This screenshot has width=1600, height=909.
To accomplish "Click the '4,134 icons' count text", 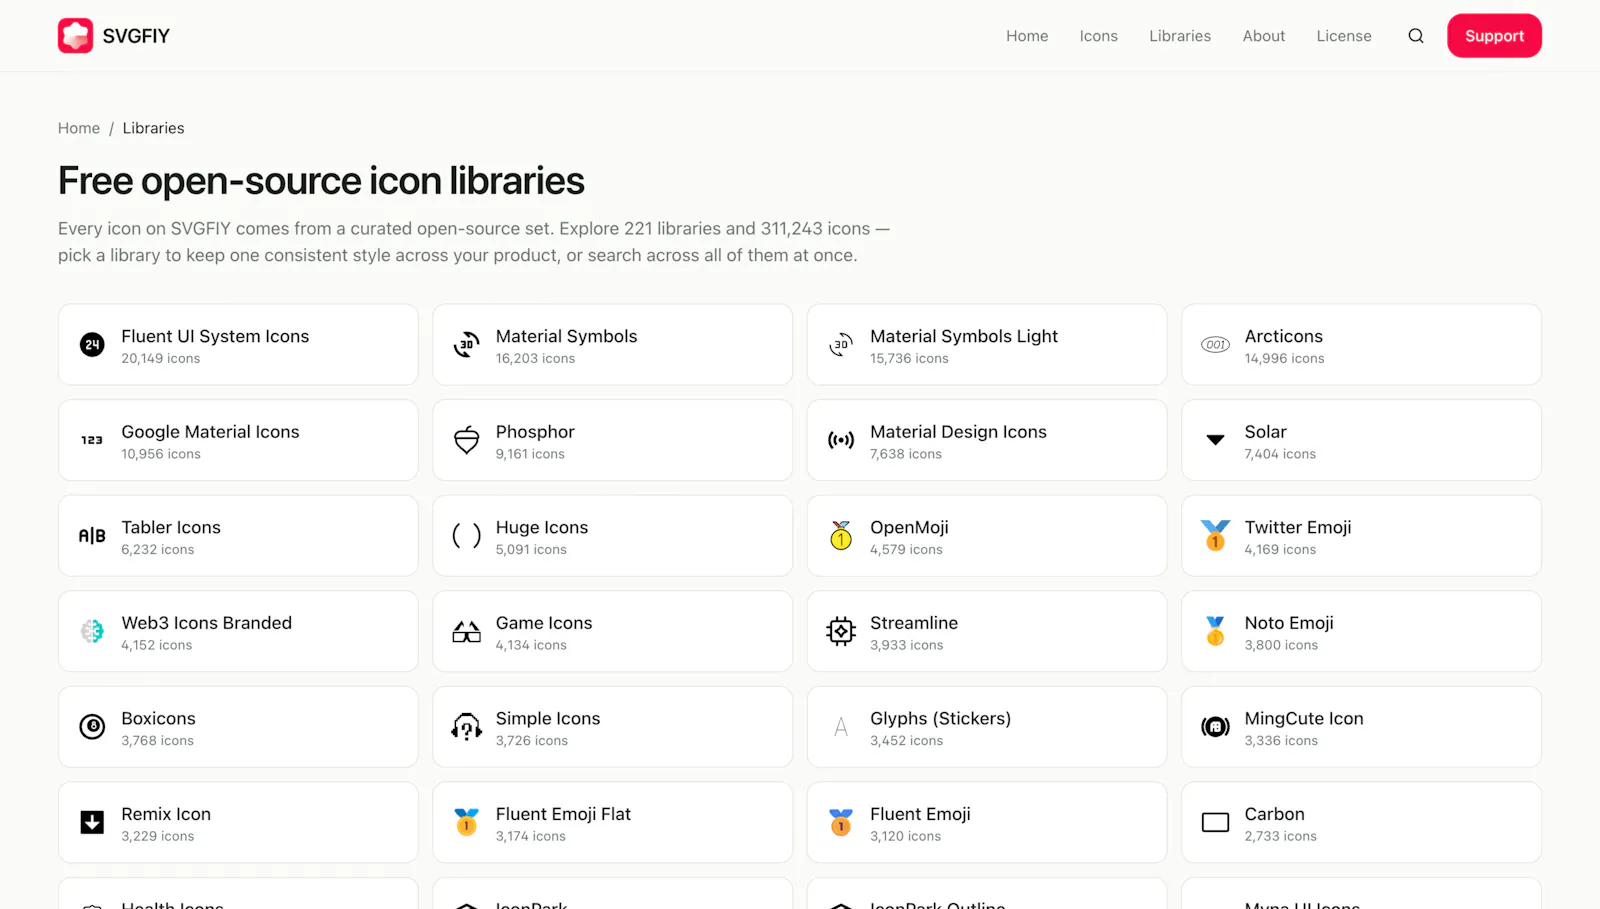I will 531,645.
